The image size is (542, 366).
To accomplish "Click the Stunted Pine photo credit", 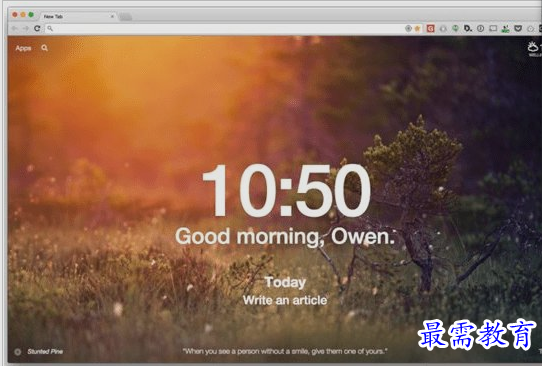I will point(45,351).
